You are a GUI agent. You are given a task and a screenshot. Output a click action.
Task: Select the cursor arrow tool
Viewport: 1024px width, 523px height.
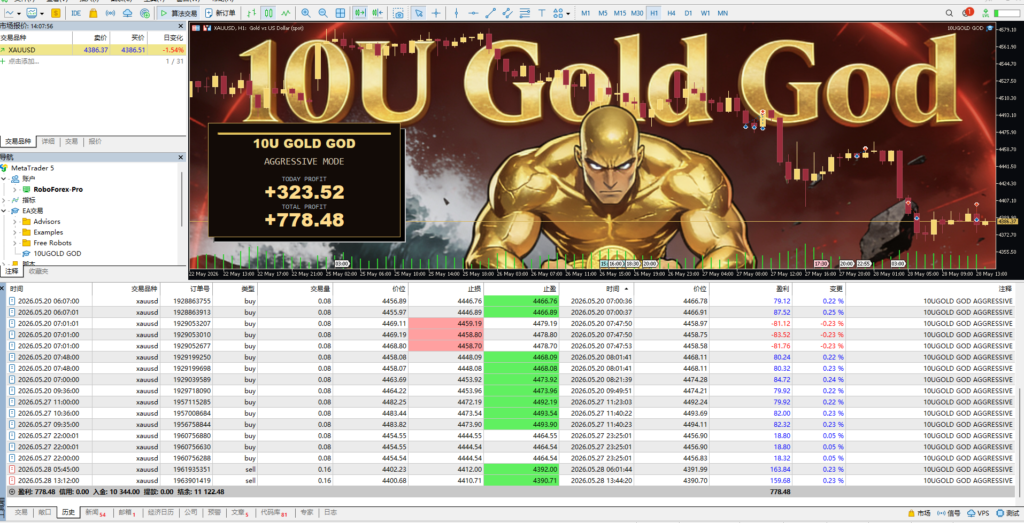coord(419,13)
